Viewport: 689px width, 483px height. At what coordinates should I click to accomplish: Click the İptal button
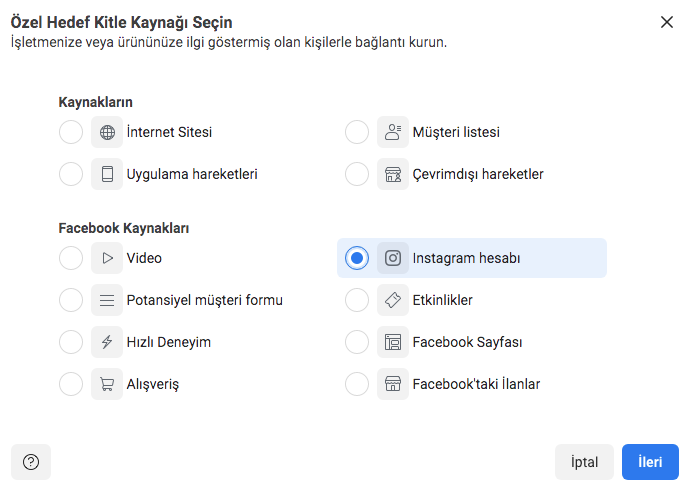pos(584,462)
